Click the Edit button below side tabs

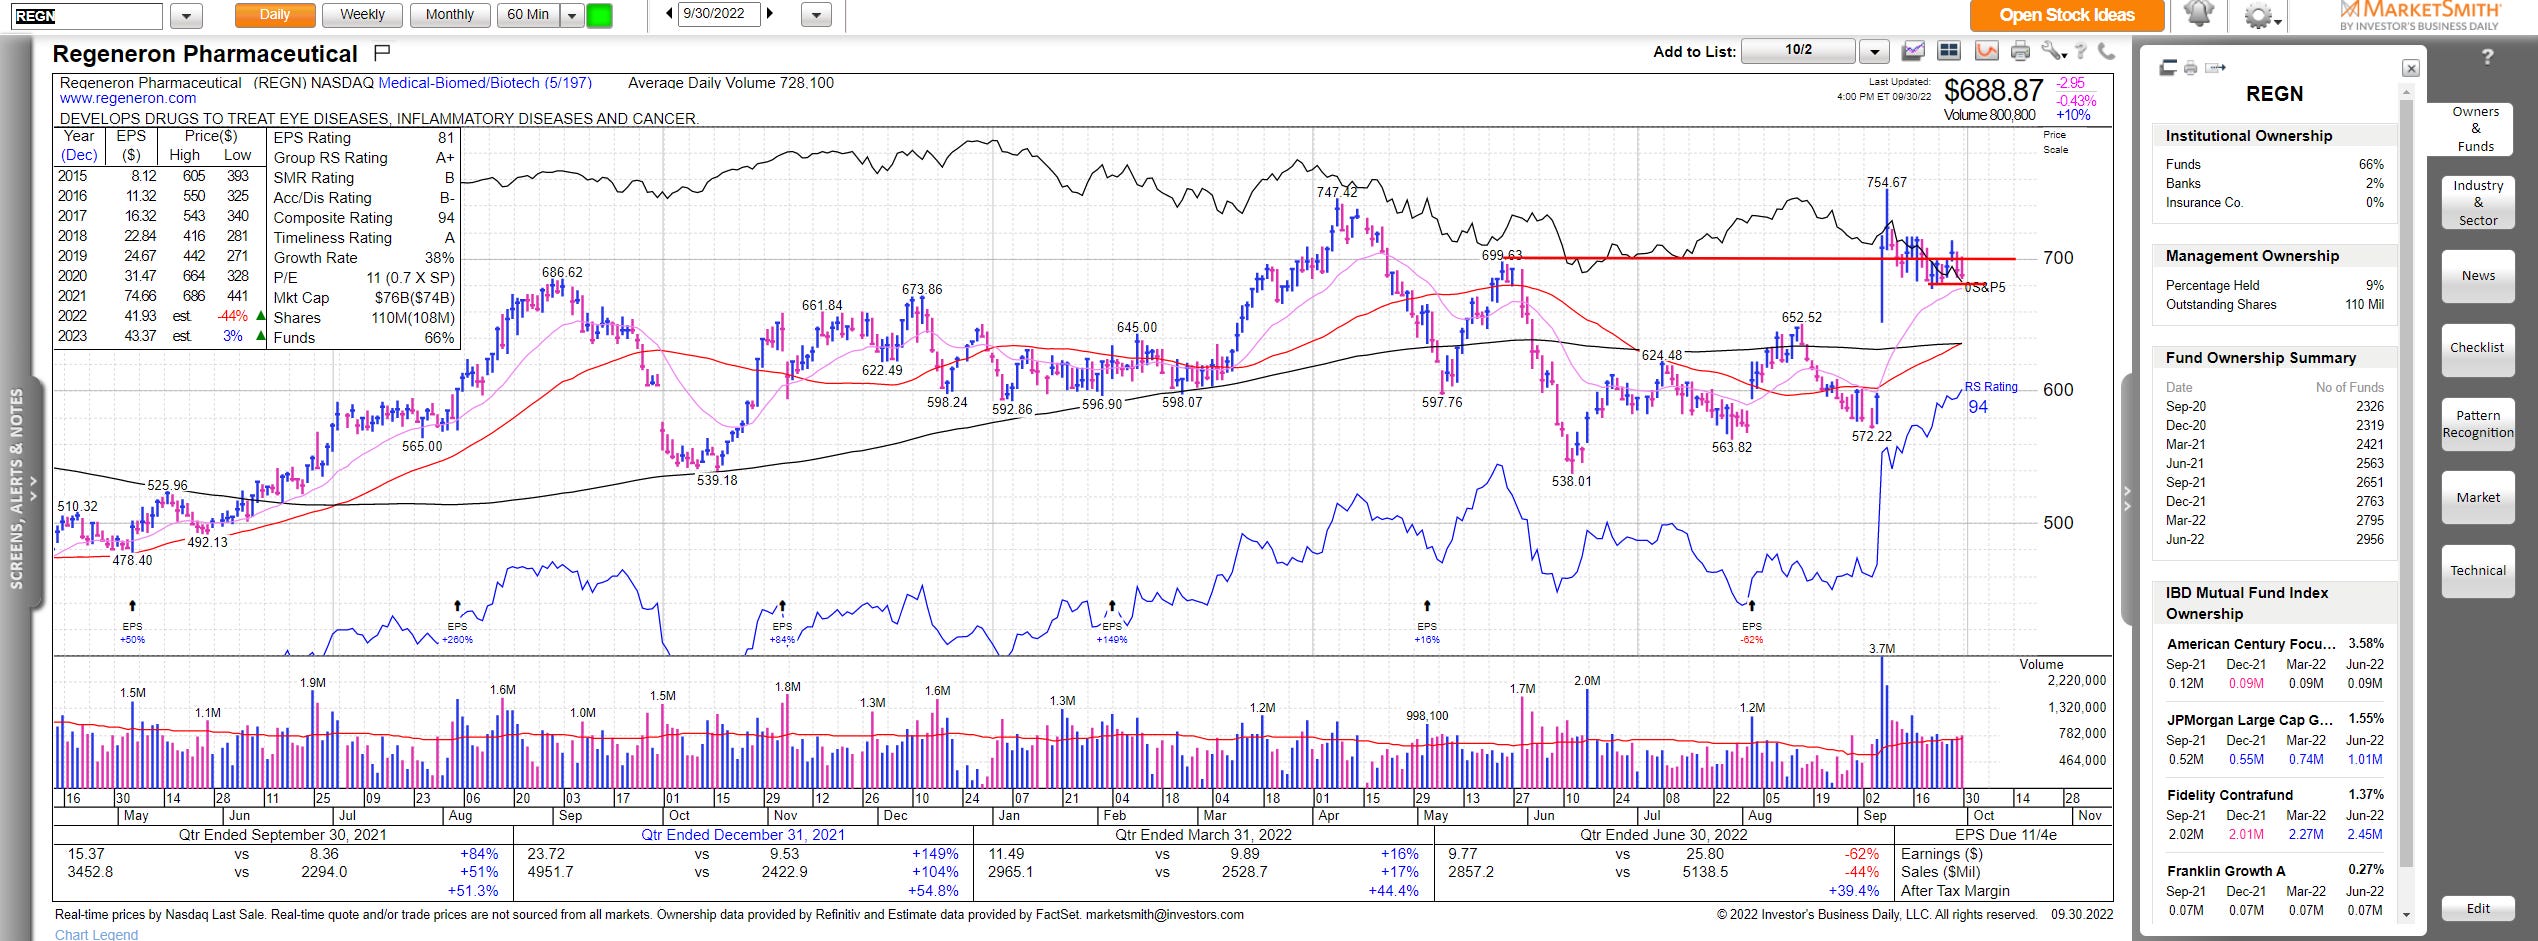click(x=2478, y=909)
